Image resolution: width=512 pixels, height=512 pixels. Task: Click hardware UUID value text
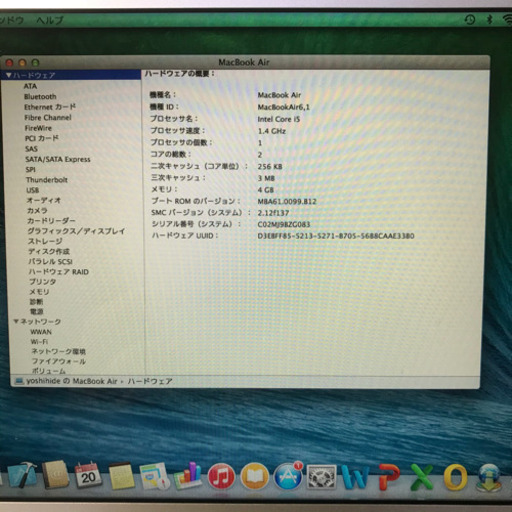(x=336, y=236)
